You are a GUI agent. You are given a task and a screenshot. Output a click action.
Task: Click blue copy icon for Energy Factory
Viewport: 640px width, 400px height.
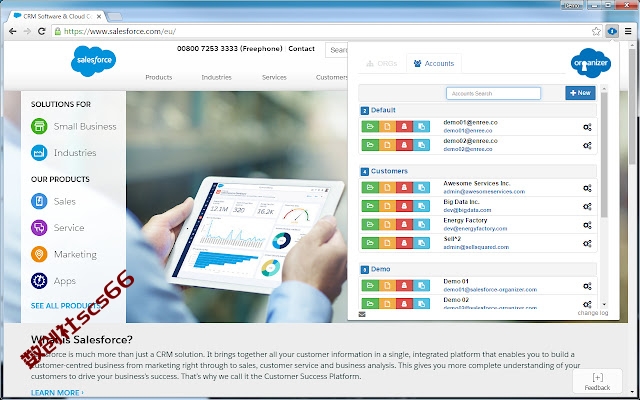pyautogui.click(x=421, y=224)
